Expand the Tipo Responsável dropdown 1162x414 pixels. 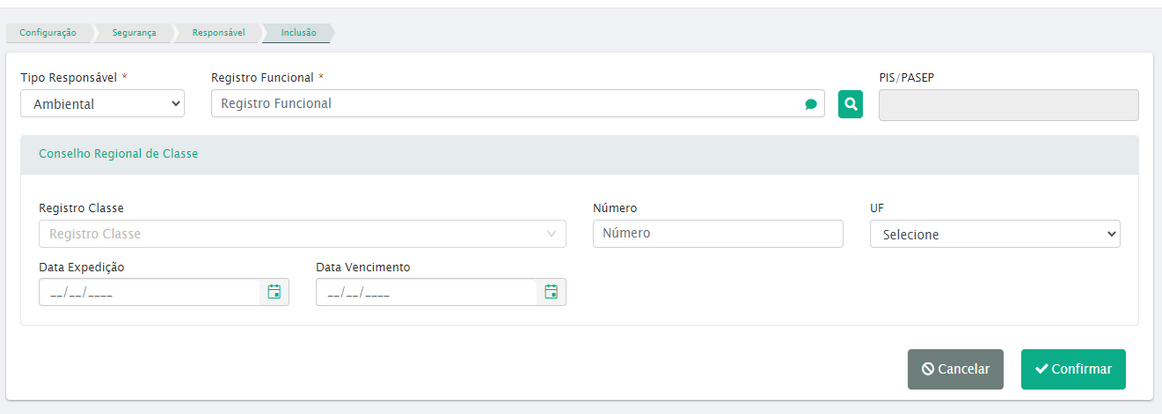(102, 104)
